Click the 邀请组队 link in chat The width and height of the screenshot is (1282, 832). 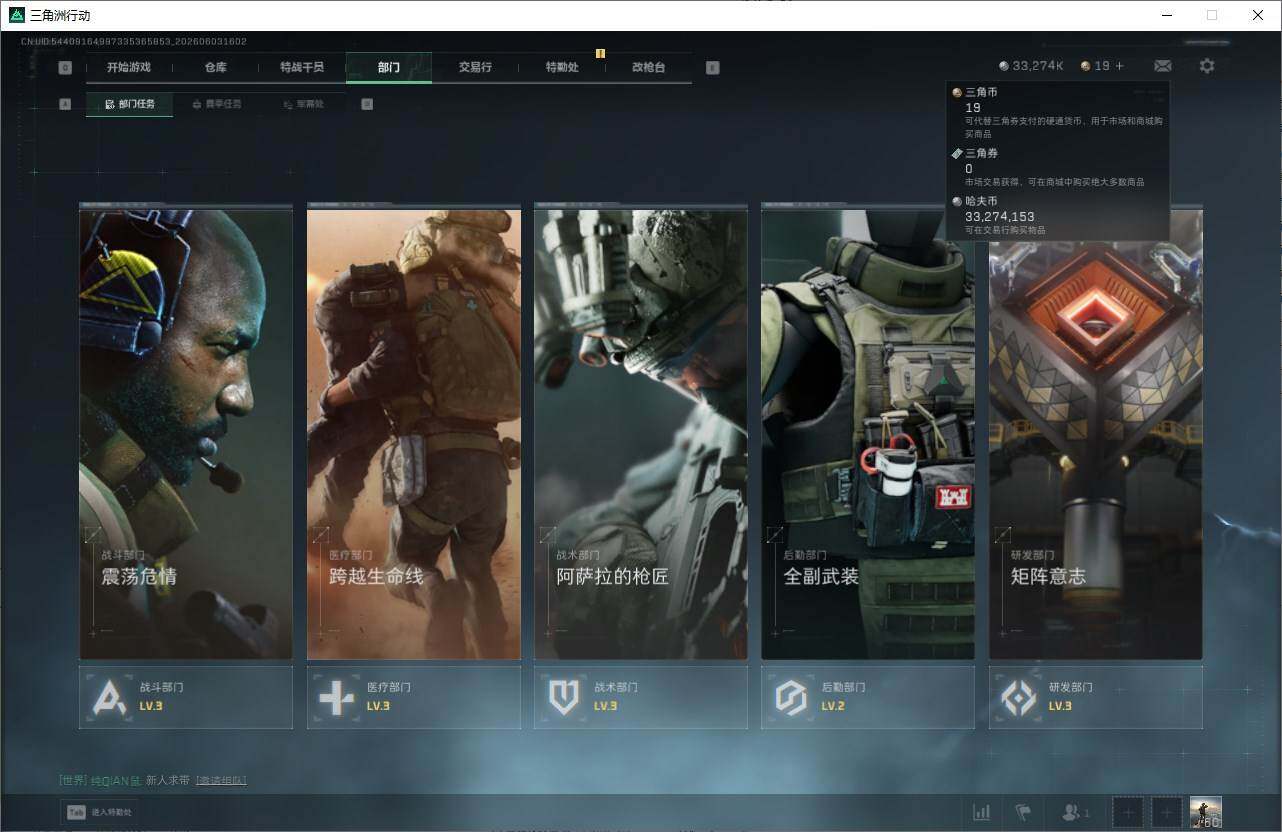(x=221, y=780)
